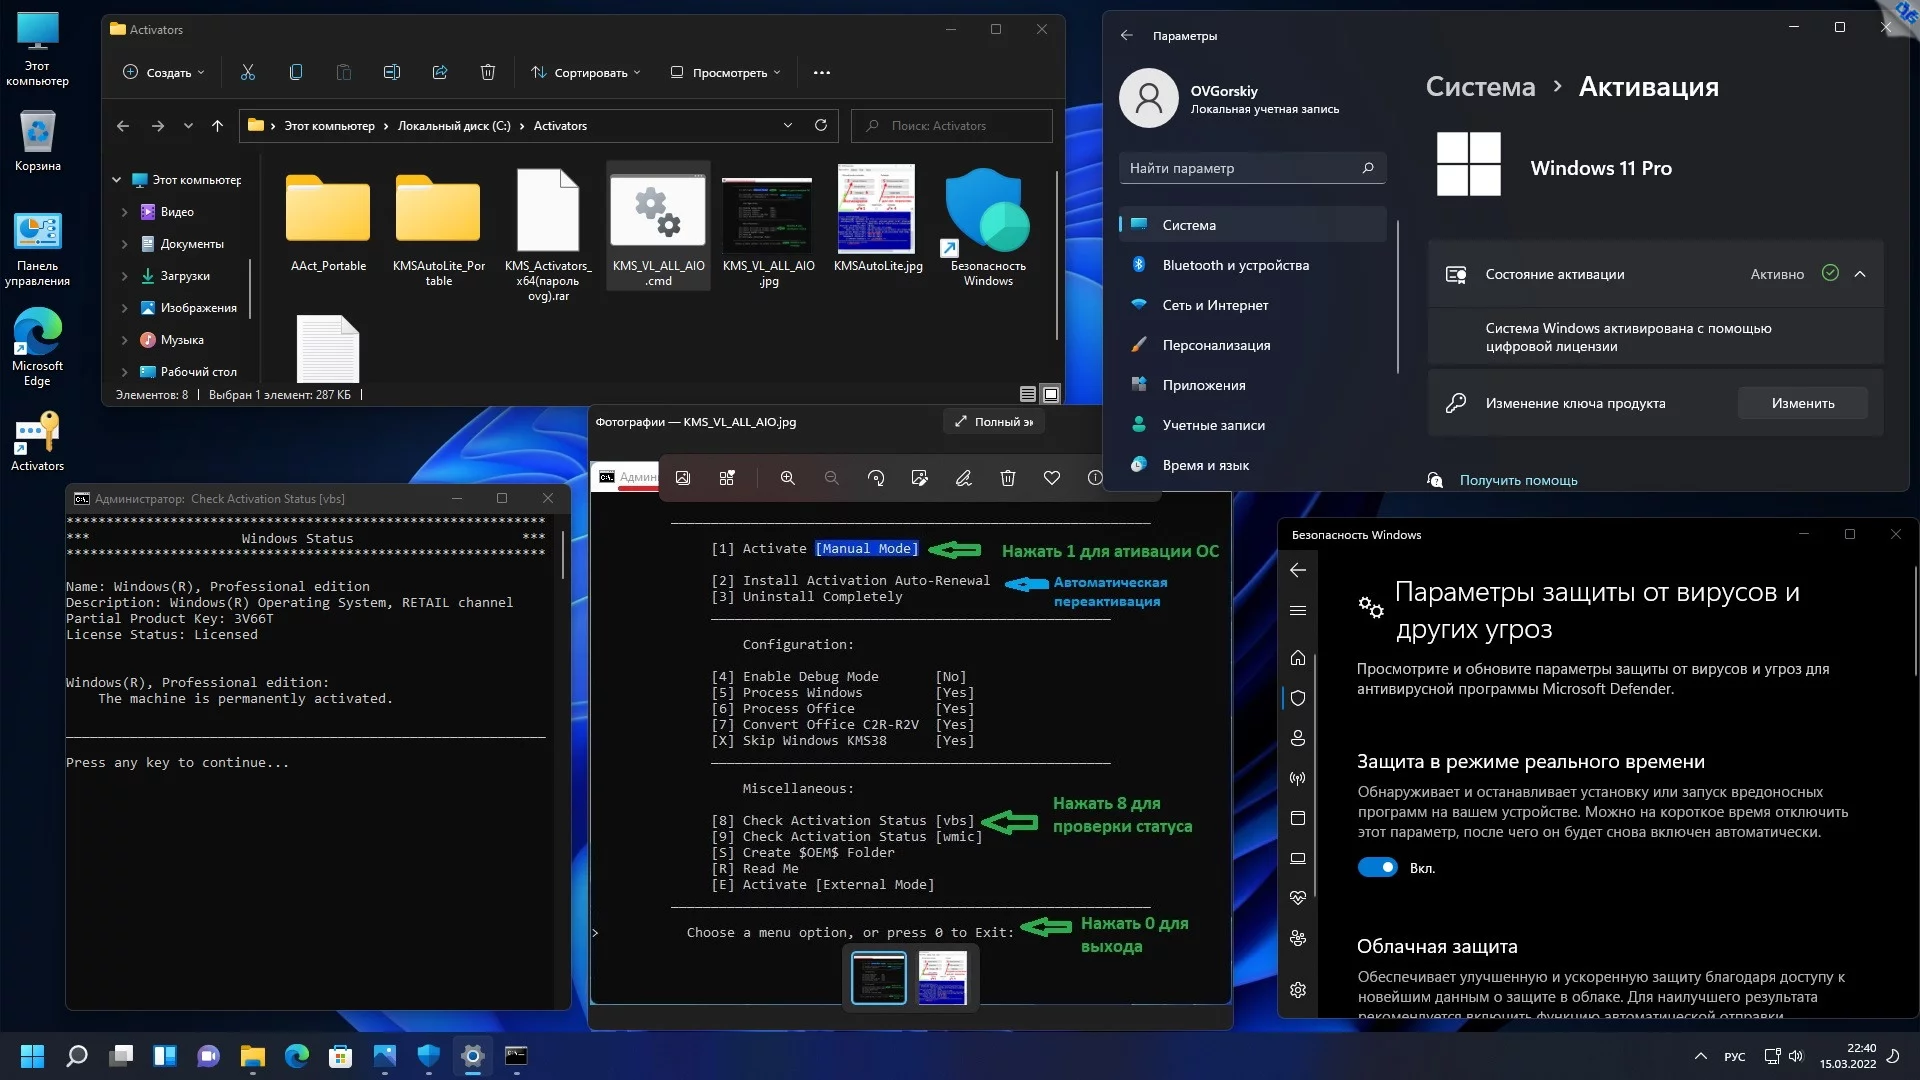The image size is (1920, 1080).
Task: Click the zoom in icon in Photos
Action: click(788, 479)
